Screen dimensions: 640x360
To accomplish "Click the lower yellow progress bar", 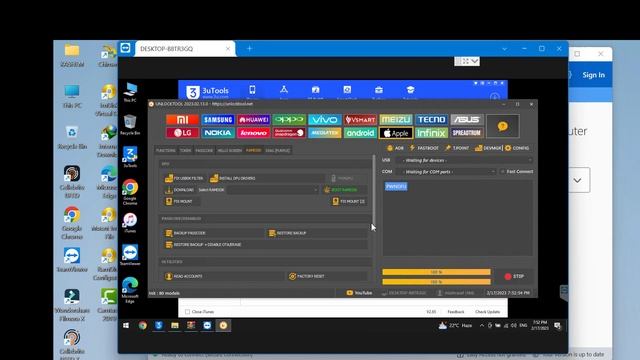I will 436,282.
